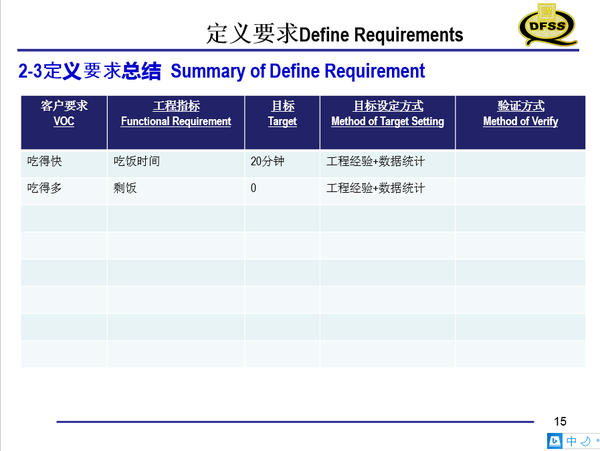Select 工程经验+数据统计 in the 吃得快 row
Viewport: 600px width, 451px height.
coord(388,163)
